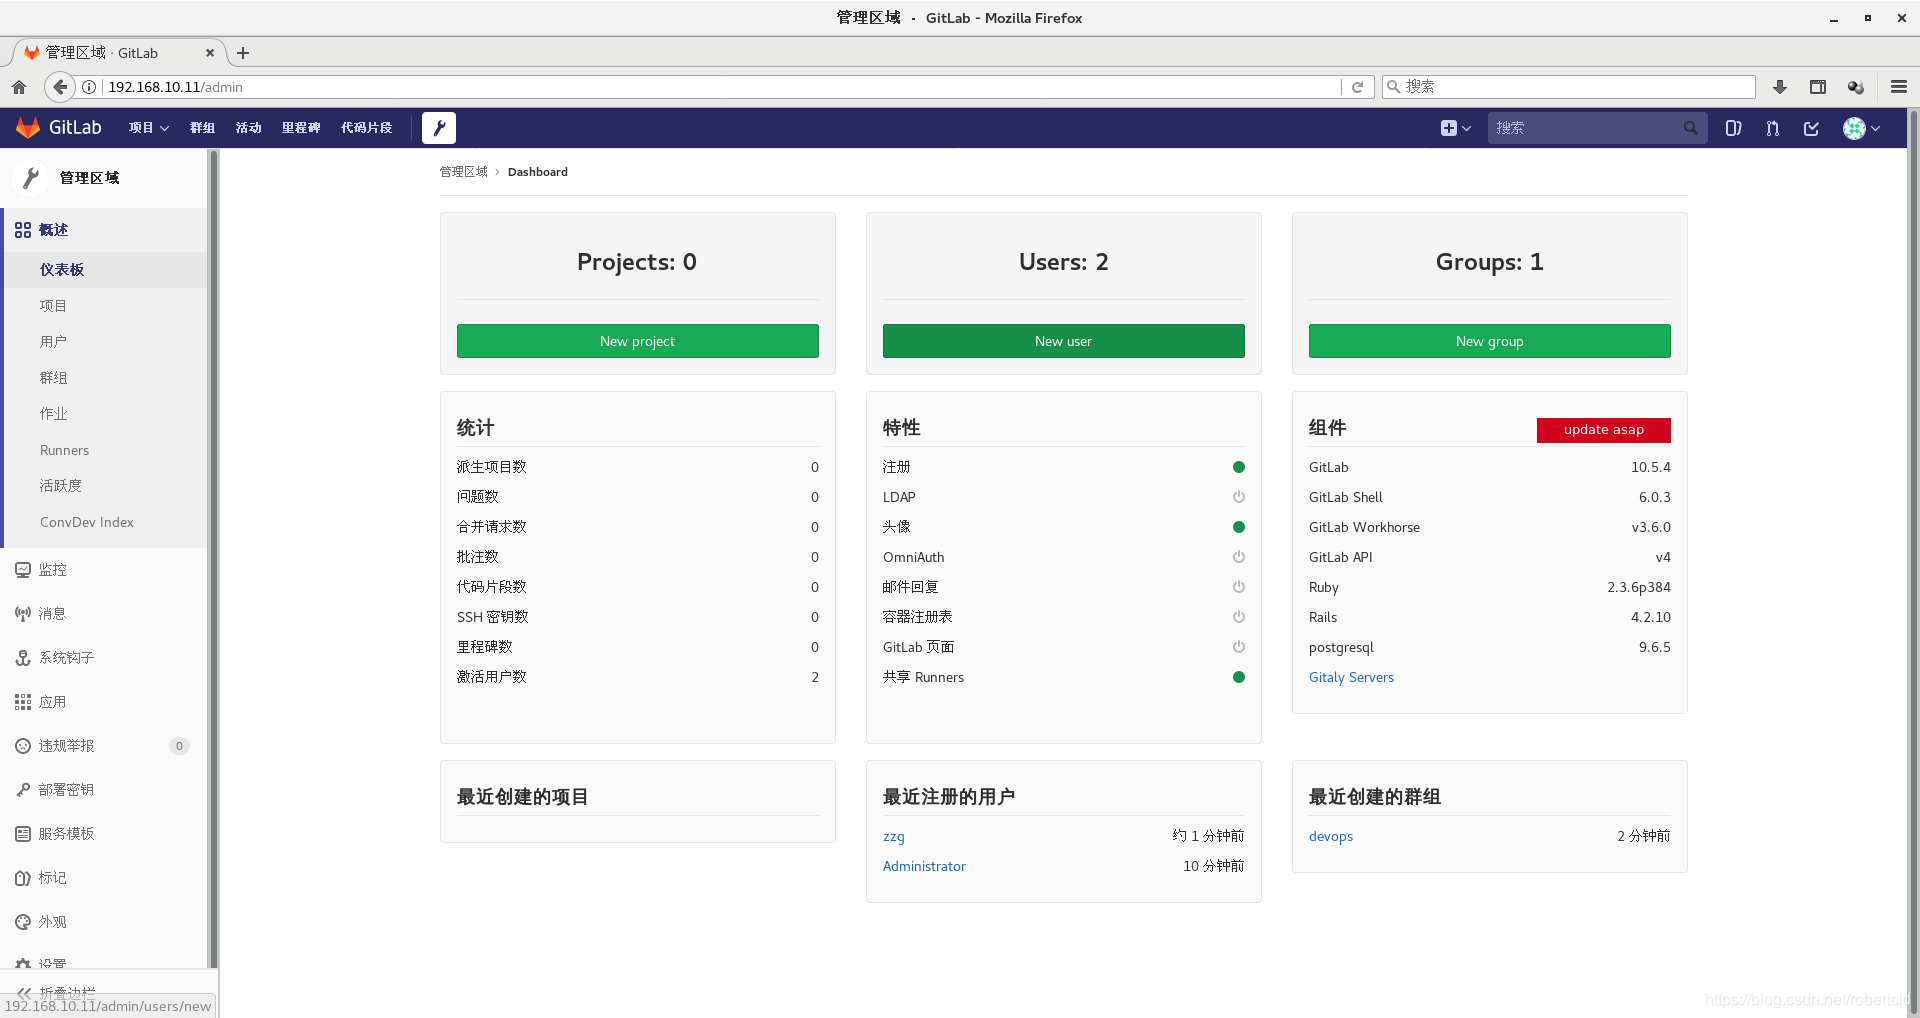Click the 概述 overview sidebar section
The image size is (1920, 1018).
click(x=104, y=230)
